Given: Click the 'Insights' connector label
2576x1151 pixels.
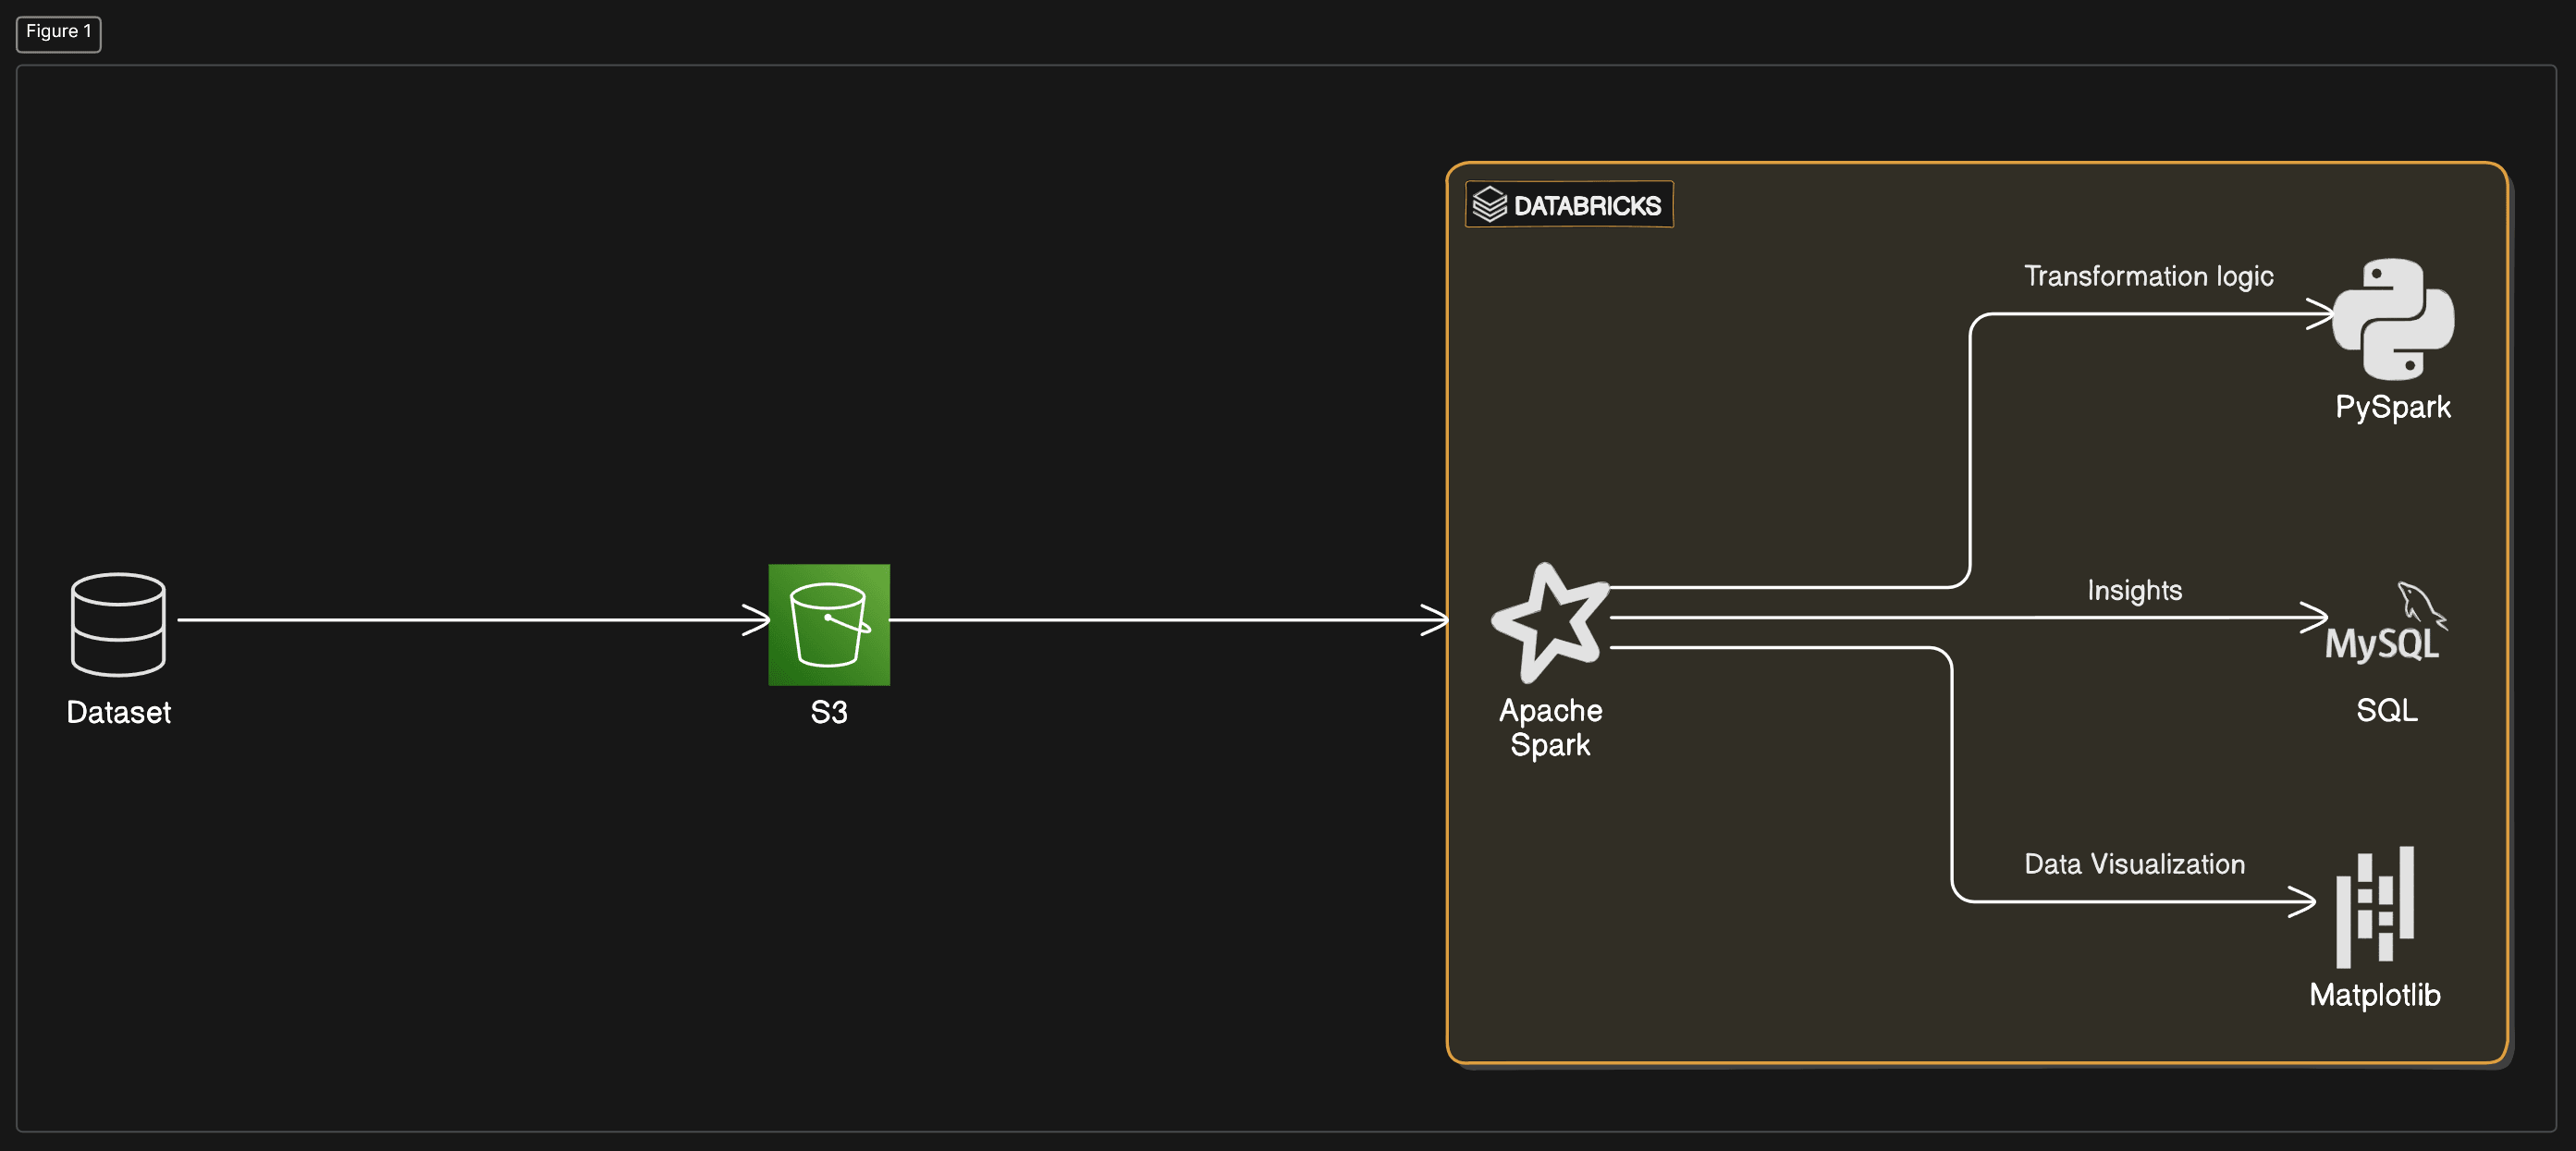Looking at the screenshot, I should pyautogui.click(x=2134, y=590).
